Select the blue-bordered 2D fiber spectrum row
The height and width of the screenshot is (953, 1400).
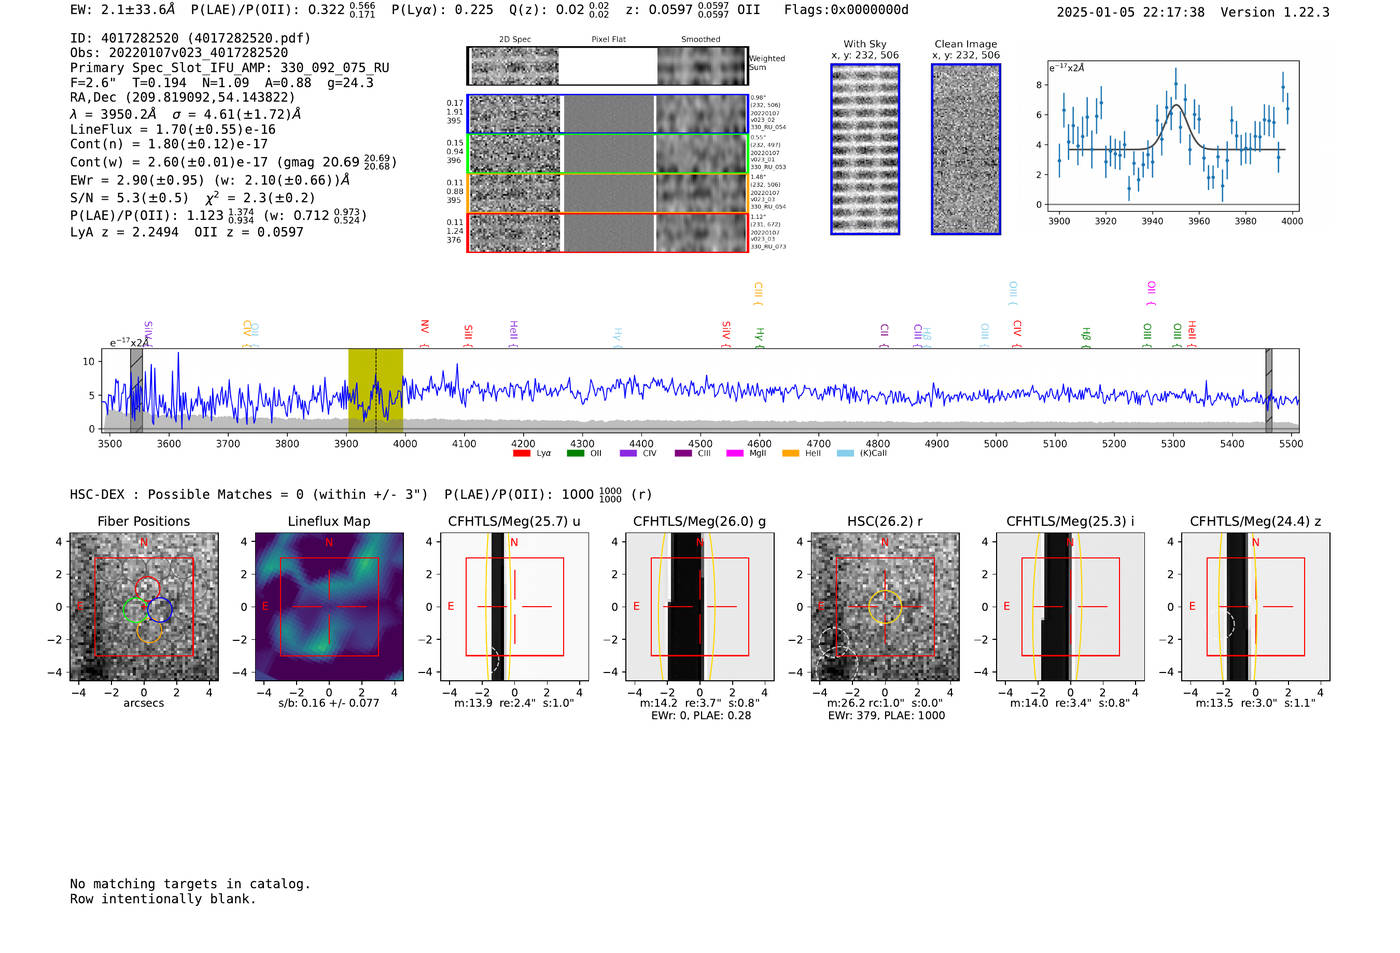click(x=608, y=114)
